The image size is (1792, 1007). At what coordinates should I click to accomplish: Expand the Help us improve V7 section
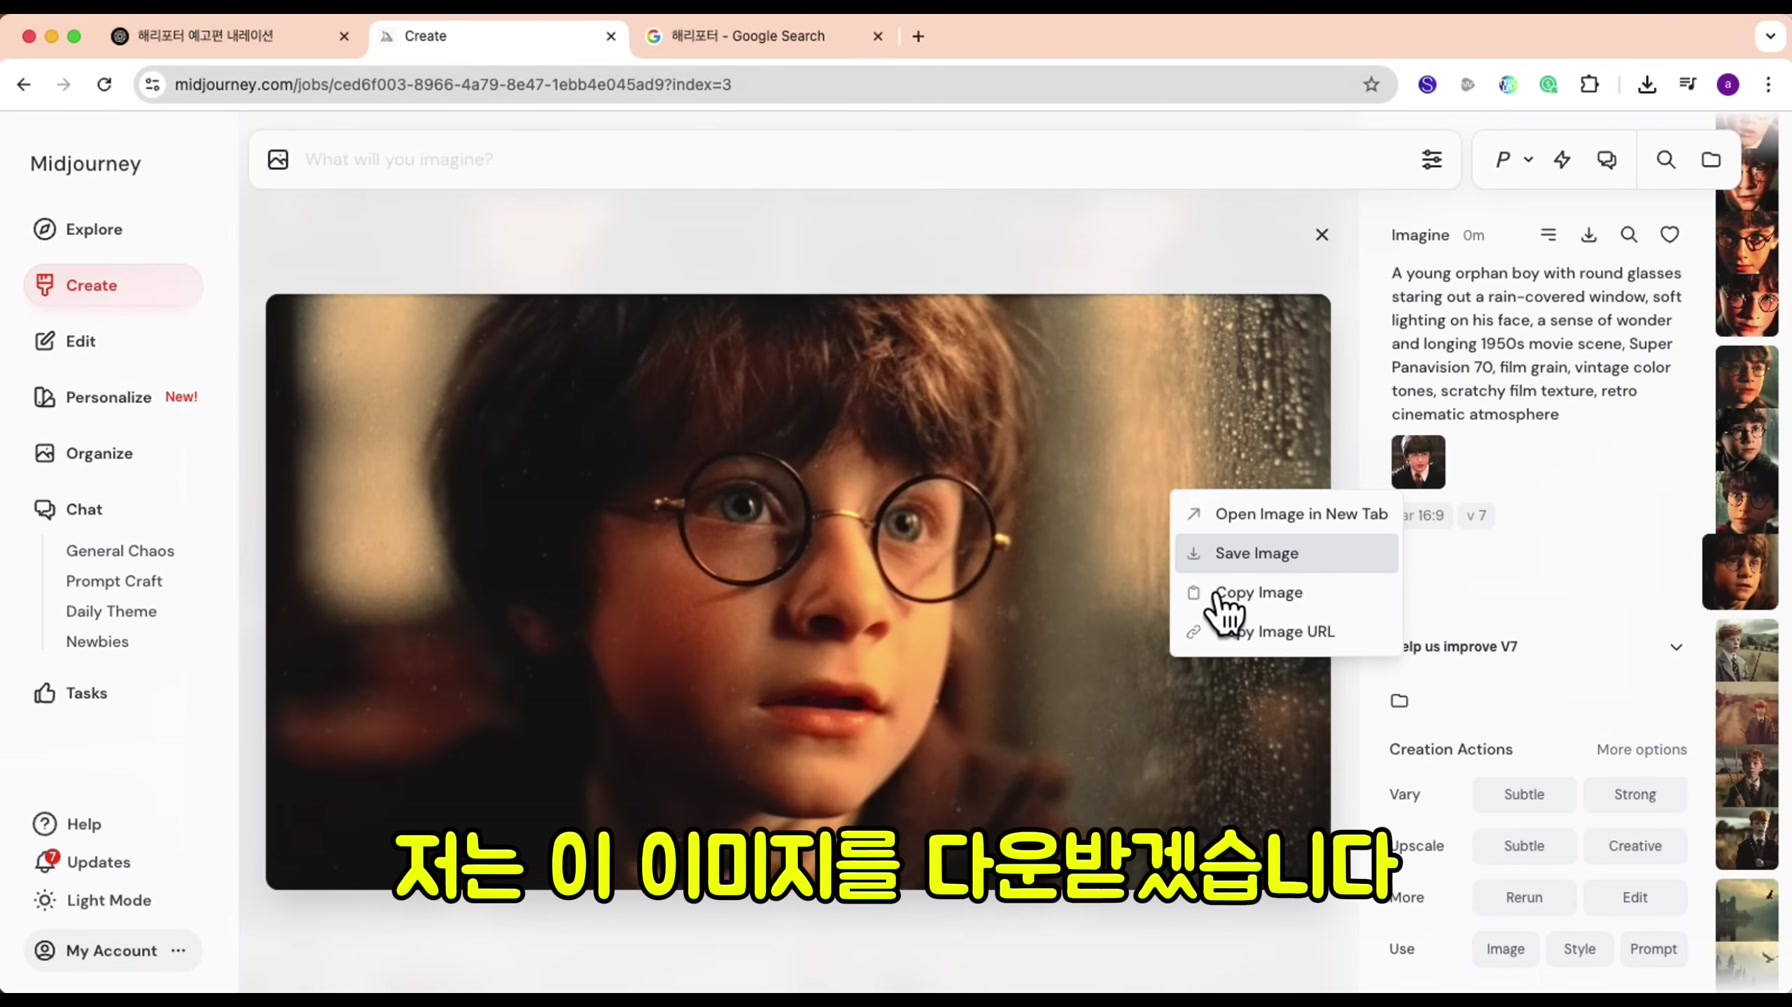tap(1676, 647)
